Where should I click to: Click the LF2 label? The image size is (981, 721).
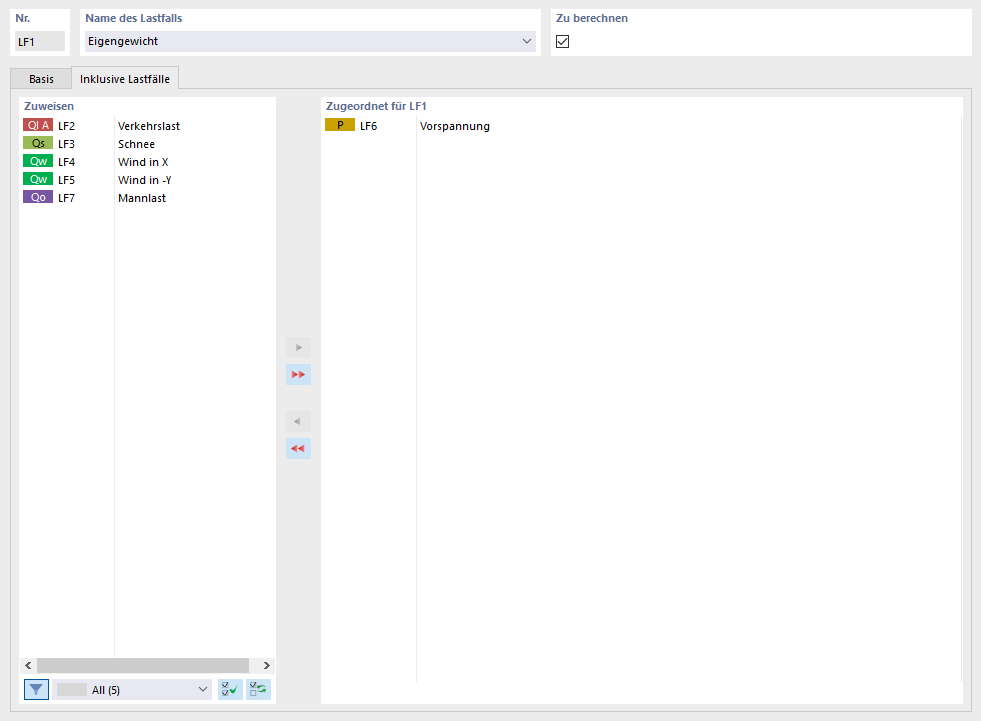pyautogui.click(x=66, y=126)
